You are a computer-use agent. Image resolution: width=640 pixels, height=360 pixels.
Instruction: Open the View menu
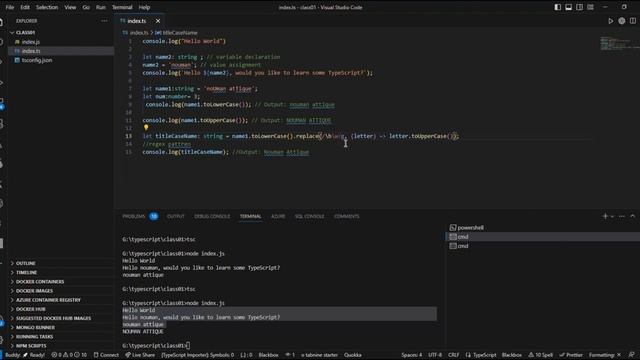coord(70,7)
